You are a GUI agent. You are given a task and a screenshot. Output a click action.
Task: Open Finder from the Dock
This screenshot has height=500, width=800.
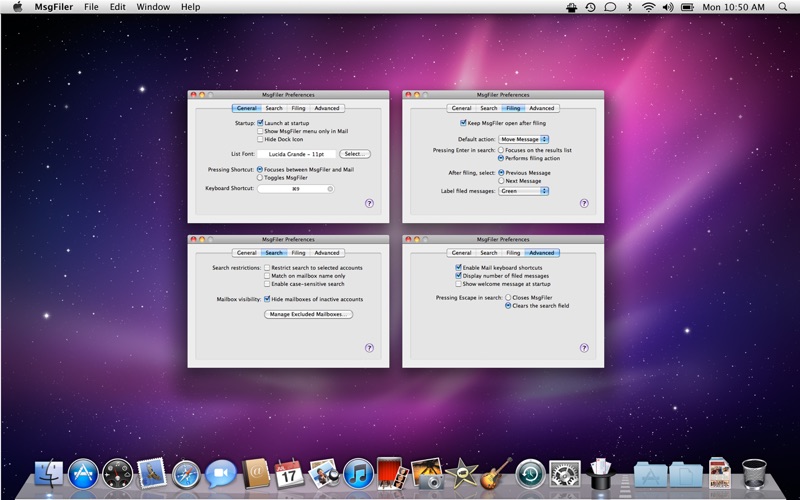[49, 473]
